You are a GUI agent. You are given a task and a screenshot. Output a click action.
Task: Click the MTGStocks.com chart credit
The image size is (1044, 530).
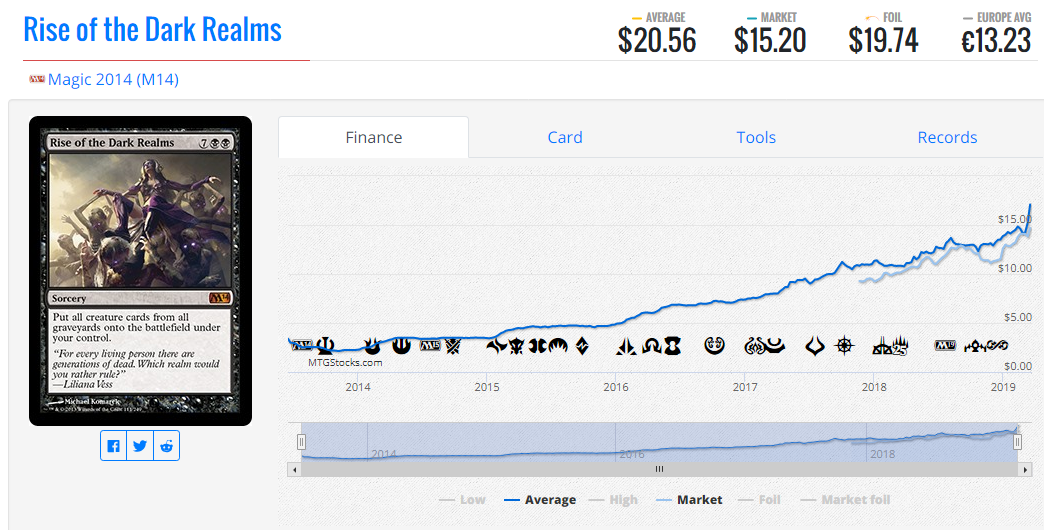345,363
